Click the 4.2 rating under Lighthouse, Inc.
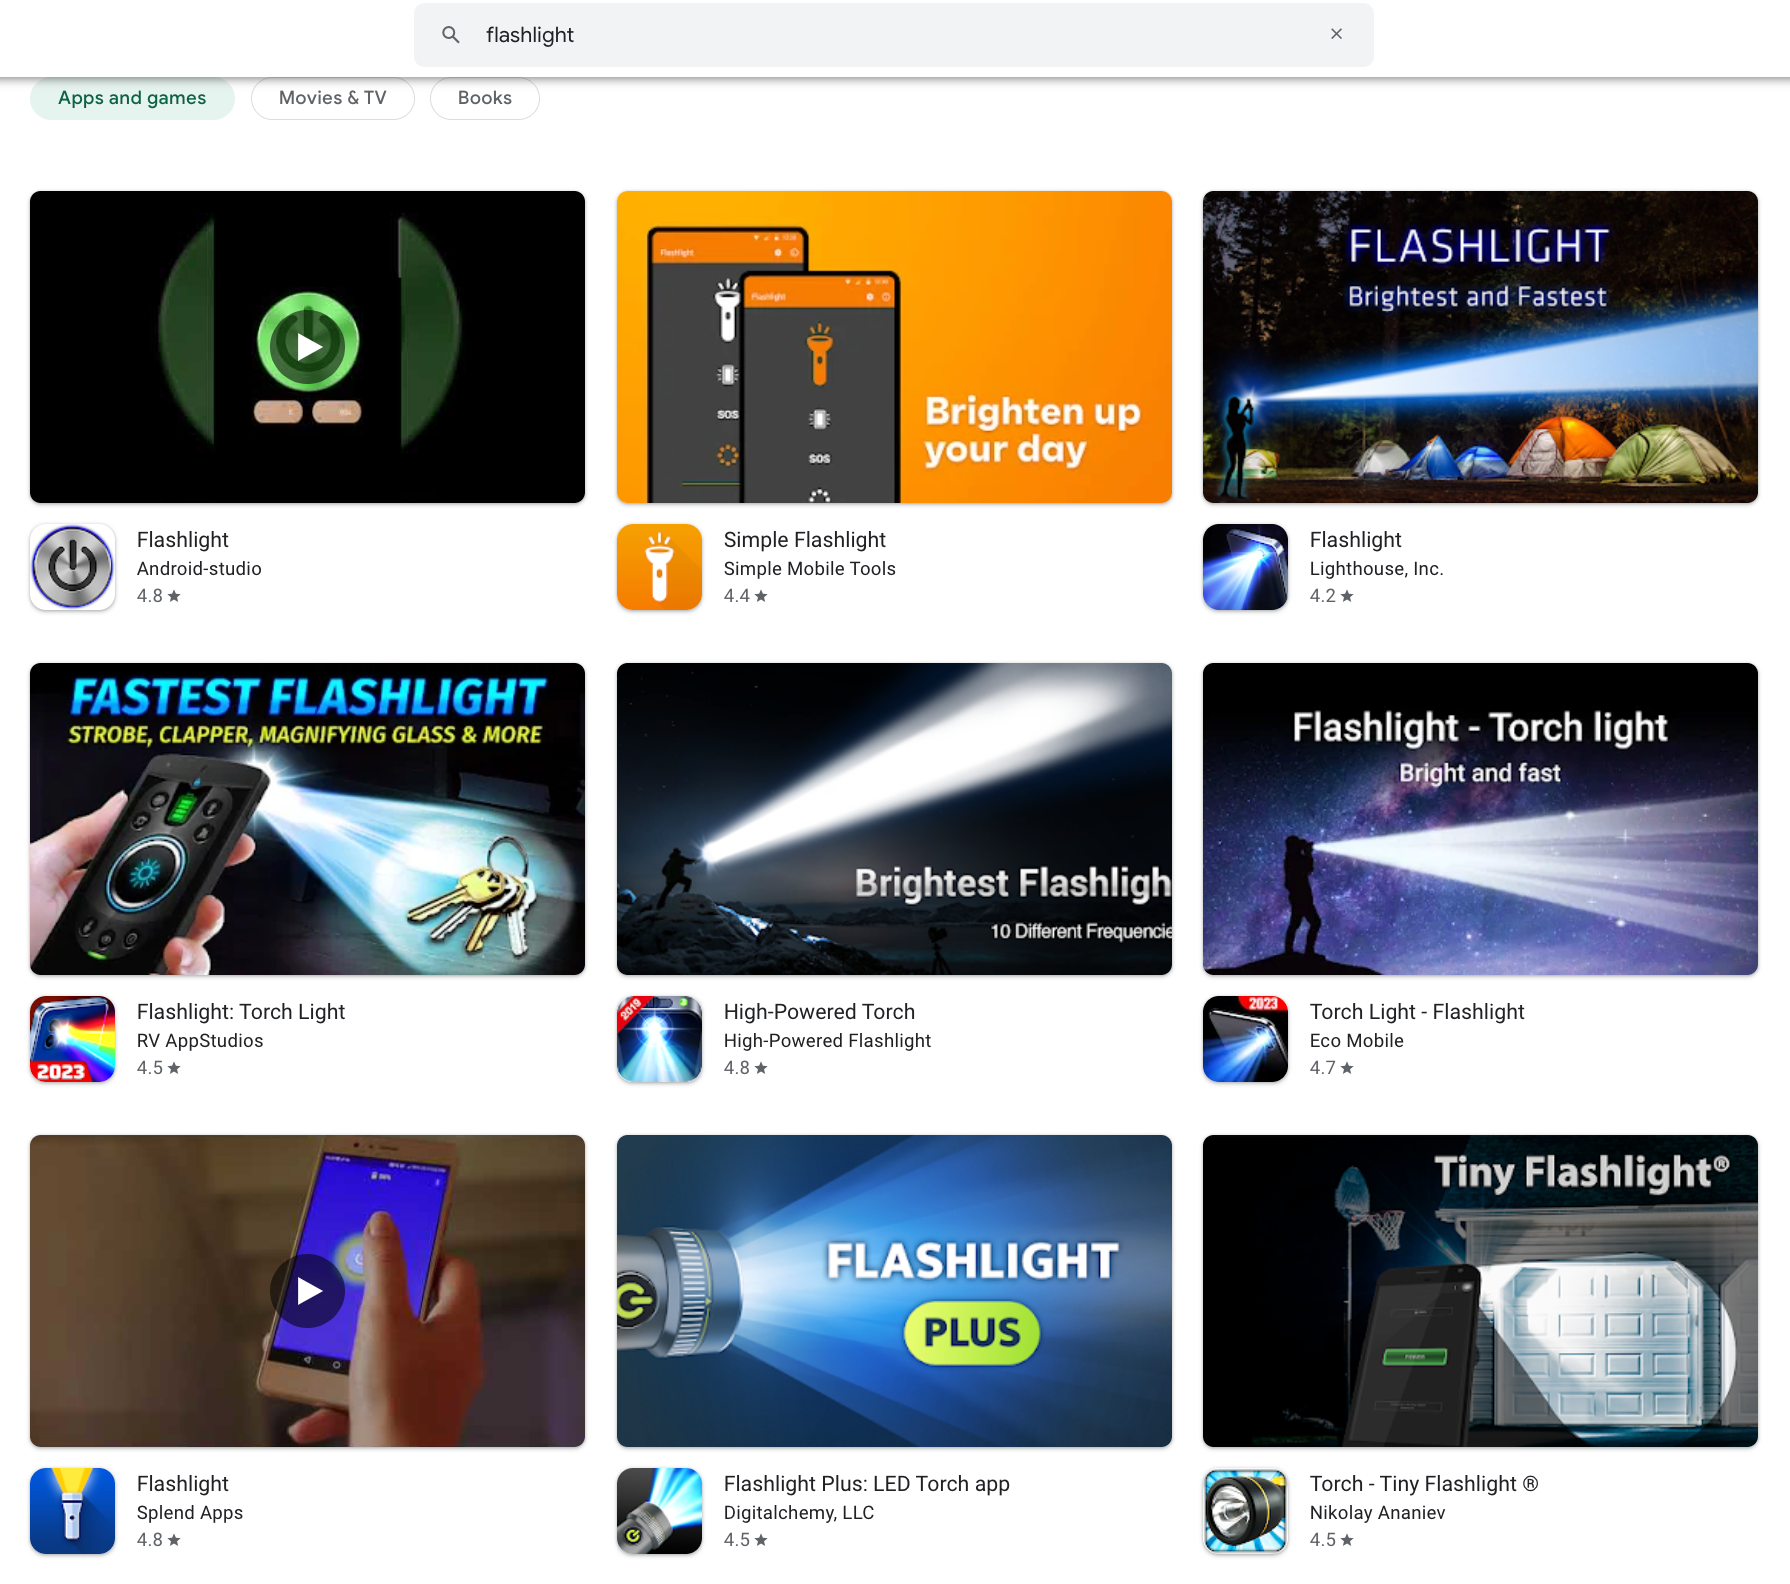 1332,596
